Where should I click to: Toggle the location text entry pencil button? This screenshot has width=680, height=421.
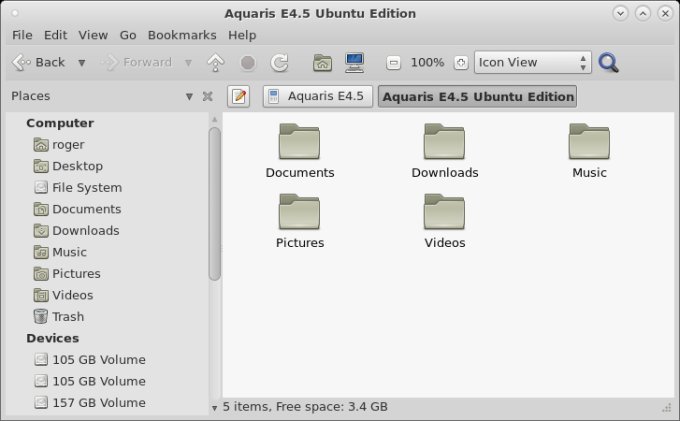238,97
